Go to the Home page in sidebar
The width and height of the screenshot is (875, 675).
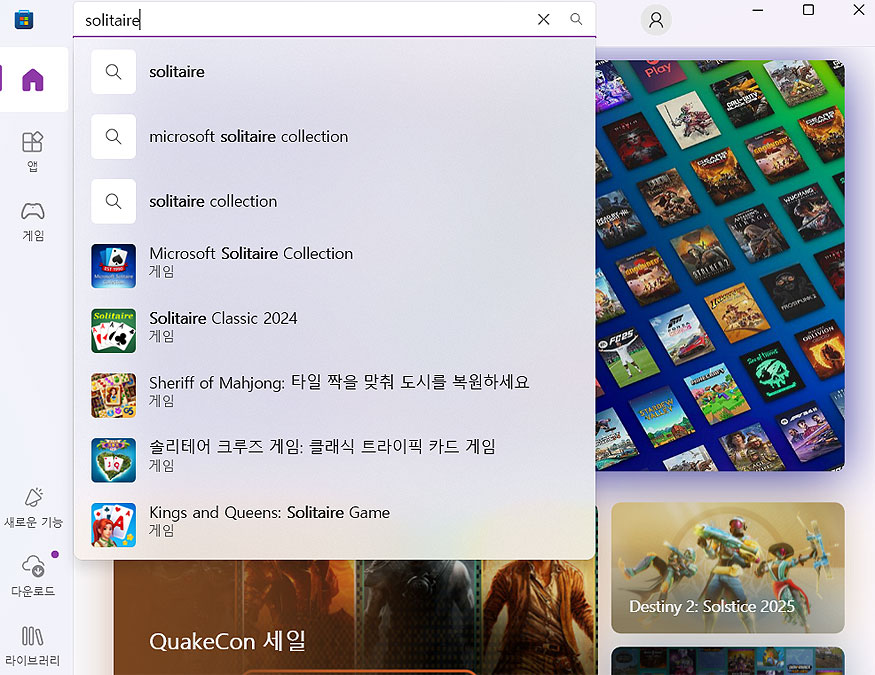32,80
